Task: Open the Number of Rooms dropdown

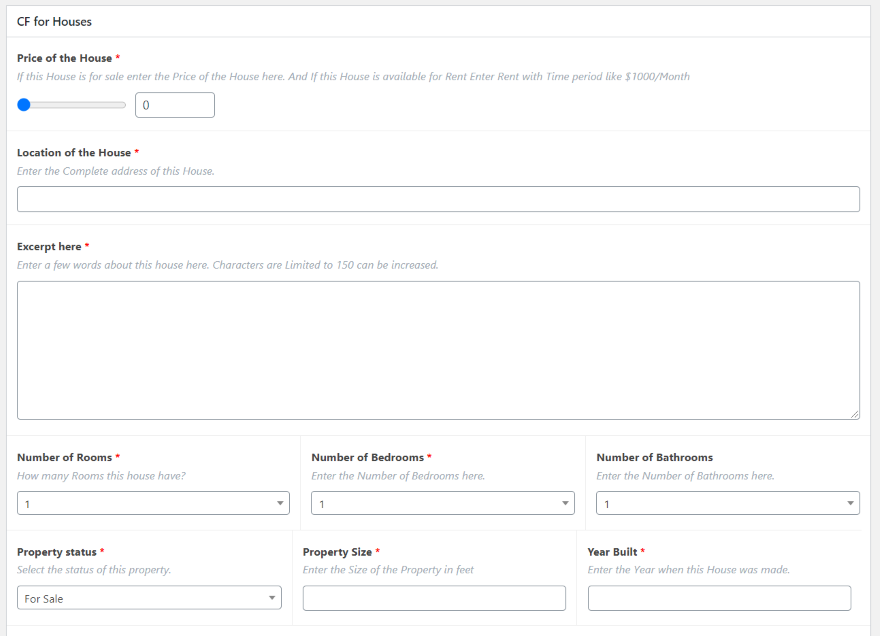Action: click(153, 504)
